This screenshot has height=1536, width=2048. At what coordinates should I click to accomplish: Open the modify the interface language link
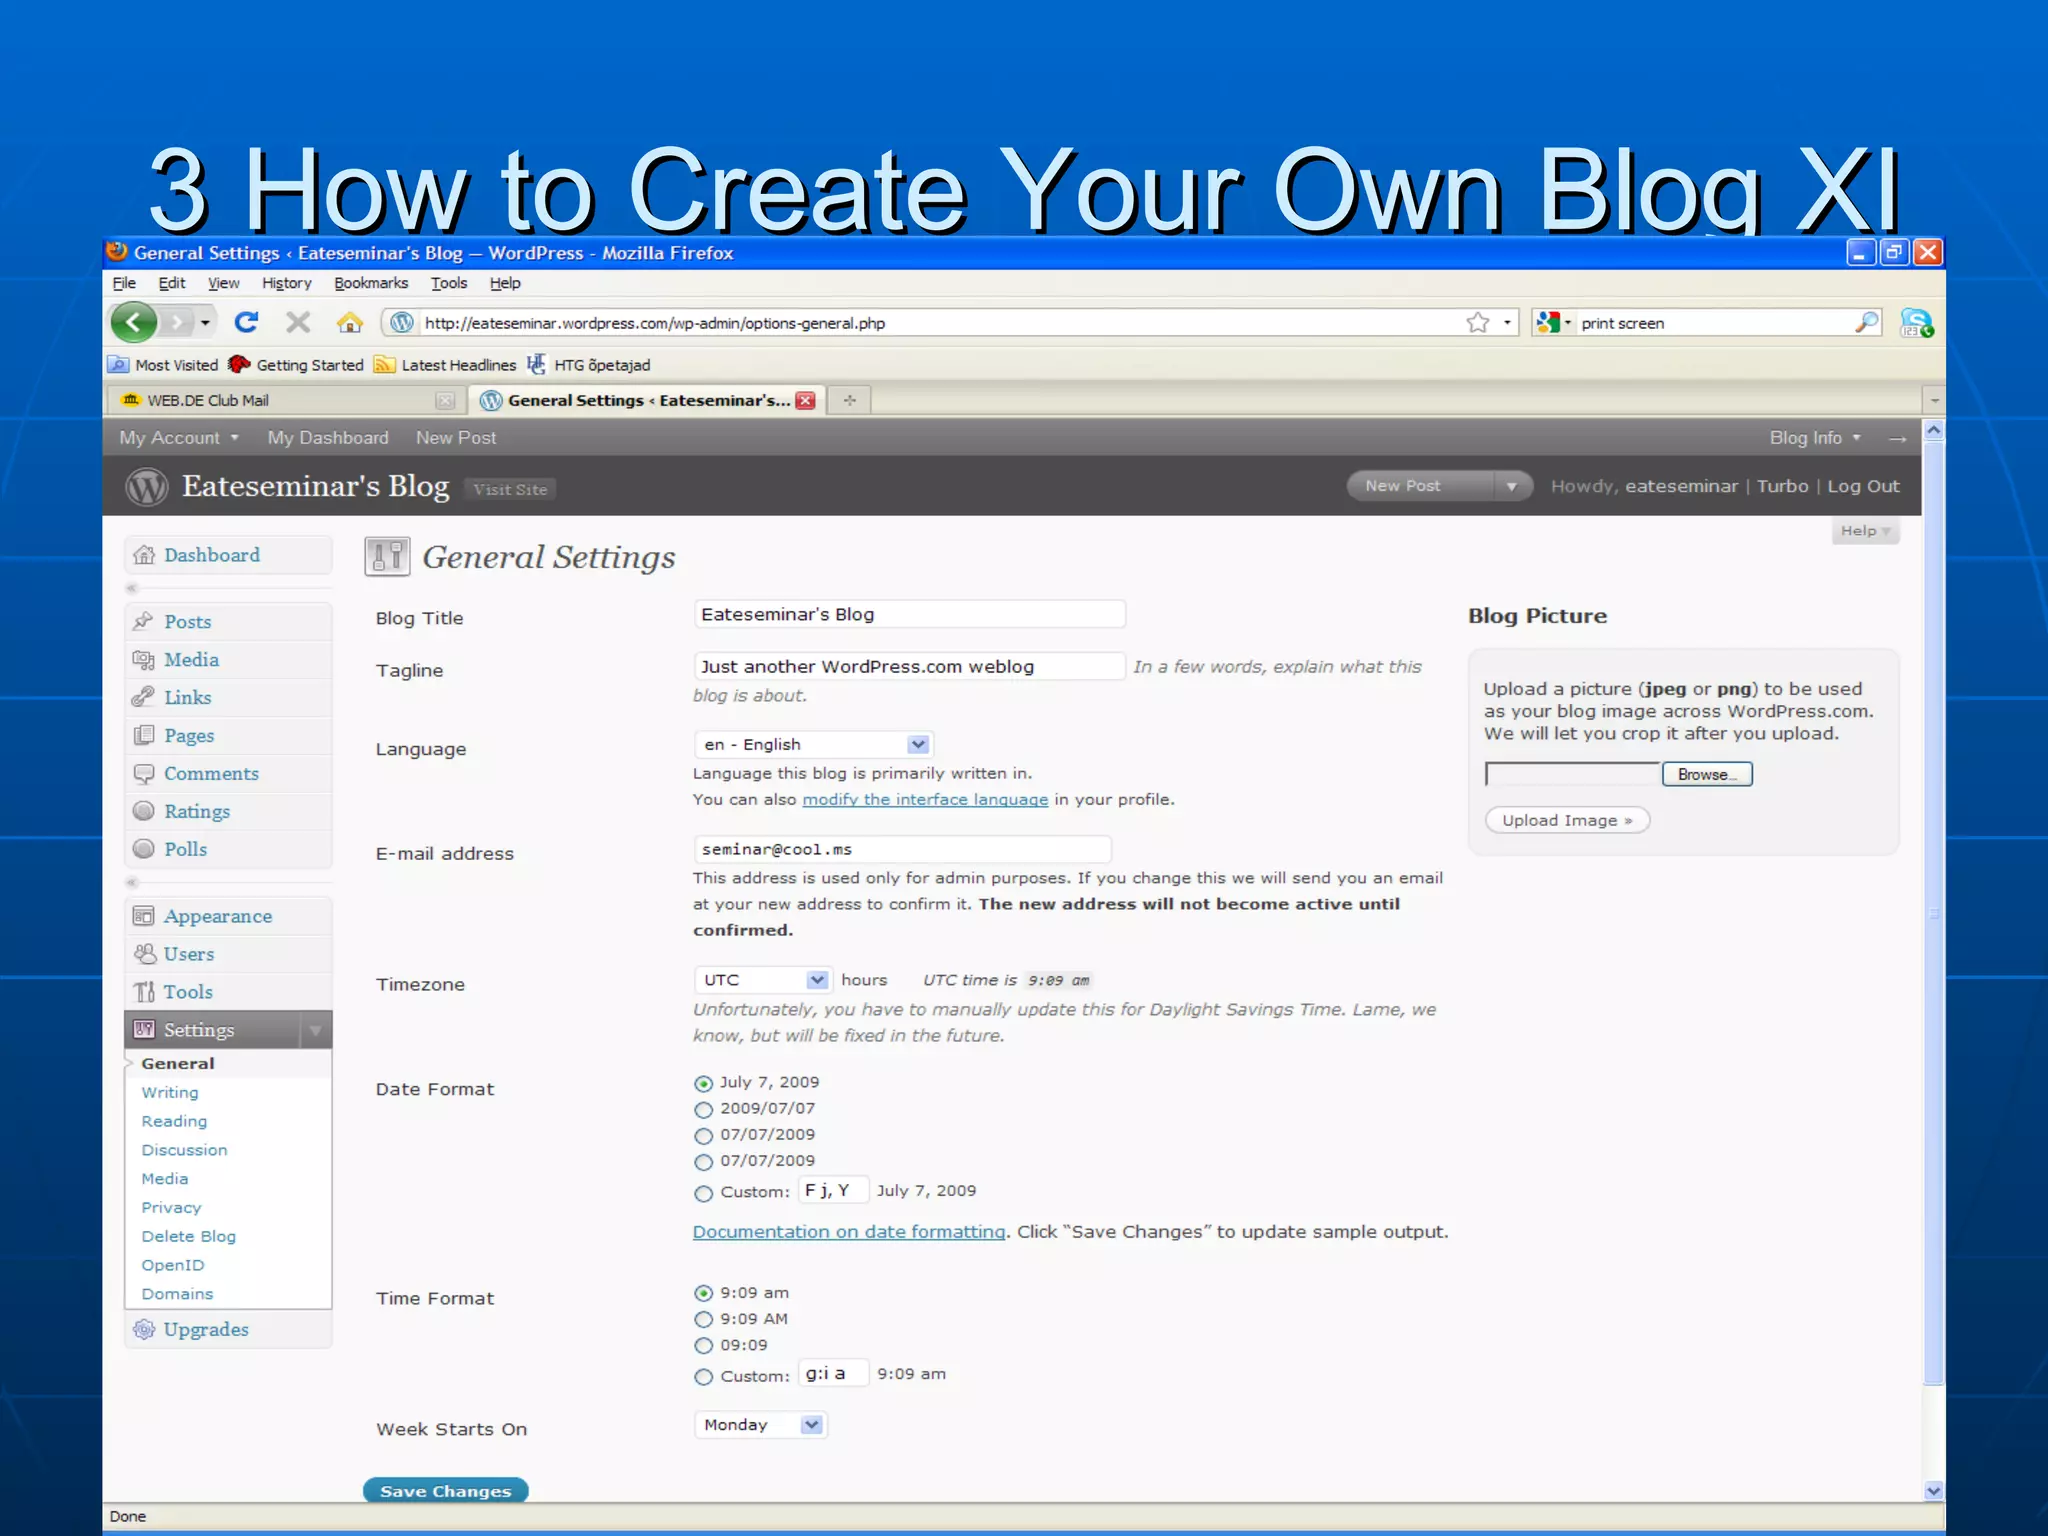[925, 799]
